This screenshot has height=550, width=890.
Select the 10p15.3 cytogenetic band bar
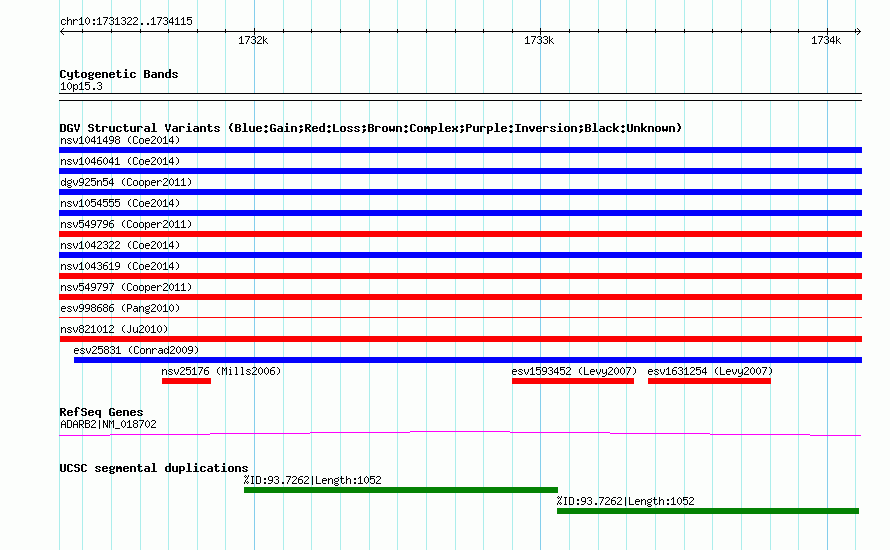[460, 97]
